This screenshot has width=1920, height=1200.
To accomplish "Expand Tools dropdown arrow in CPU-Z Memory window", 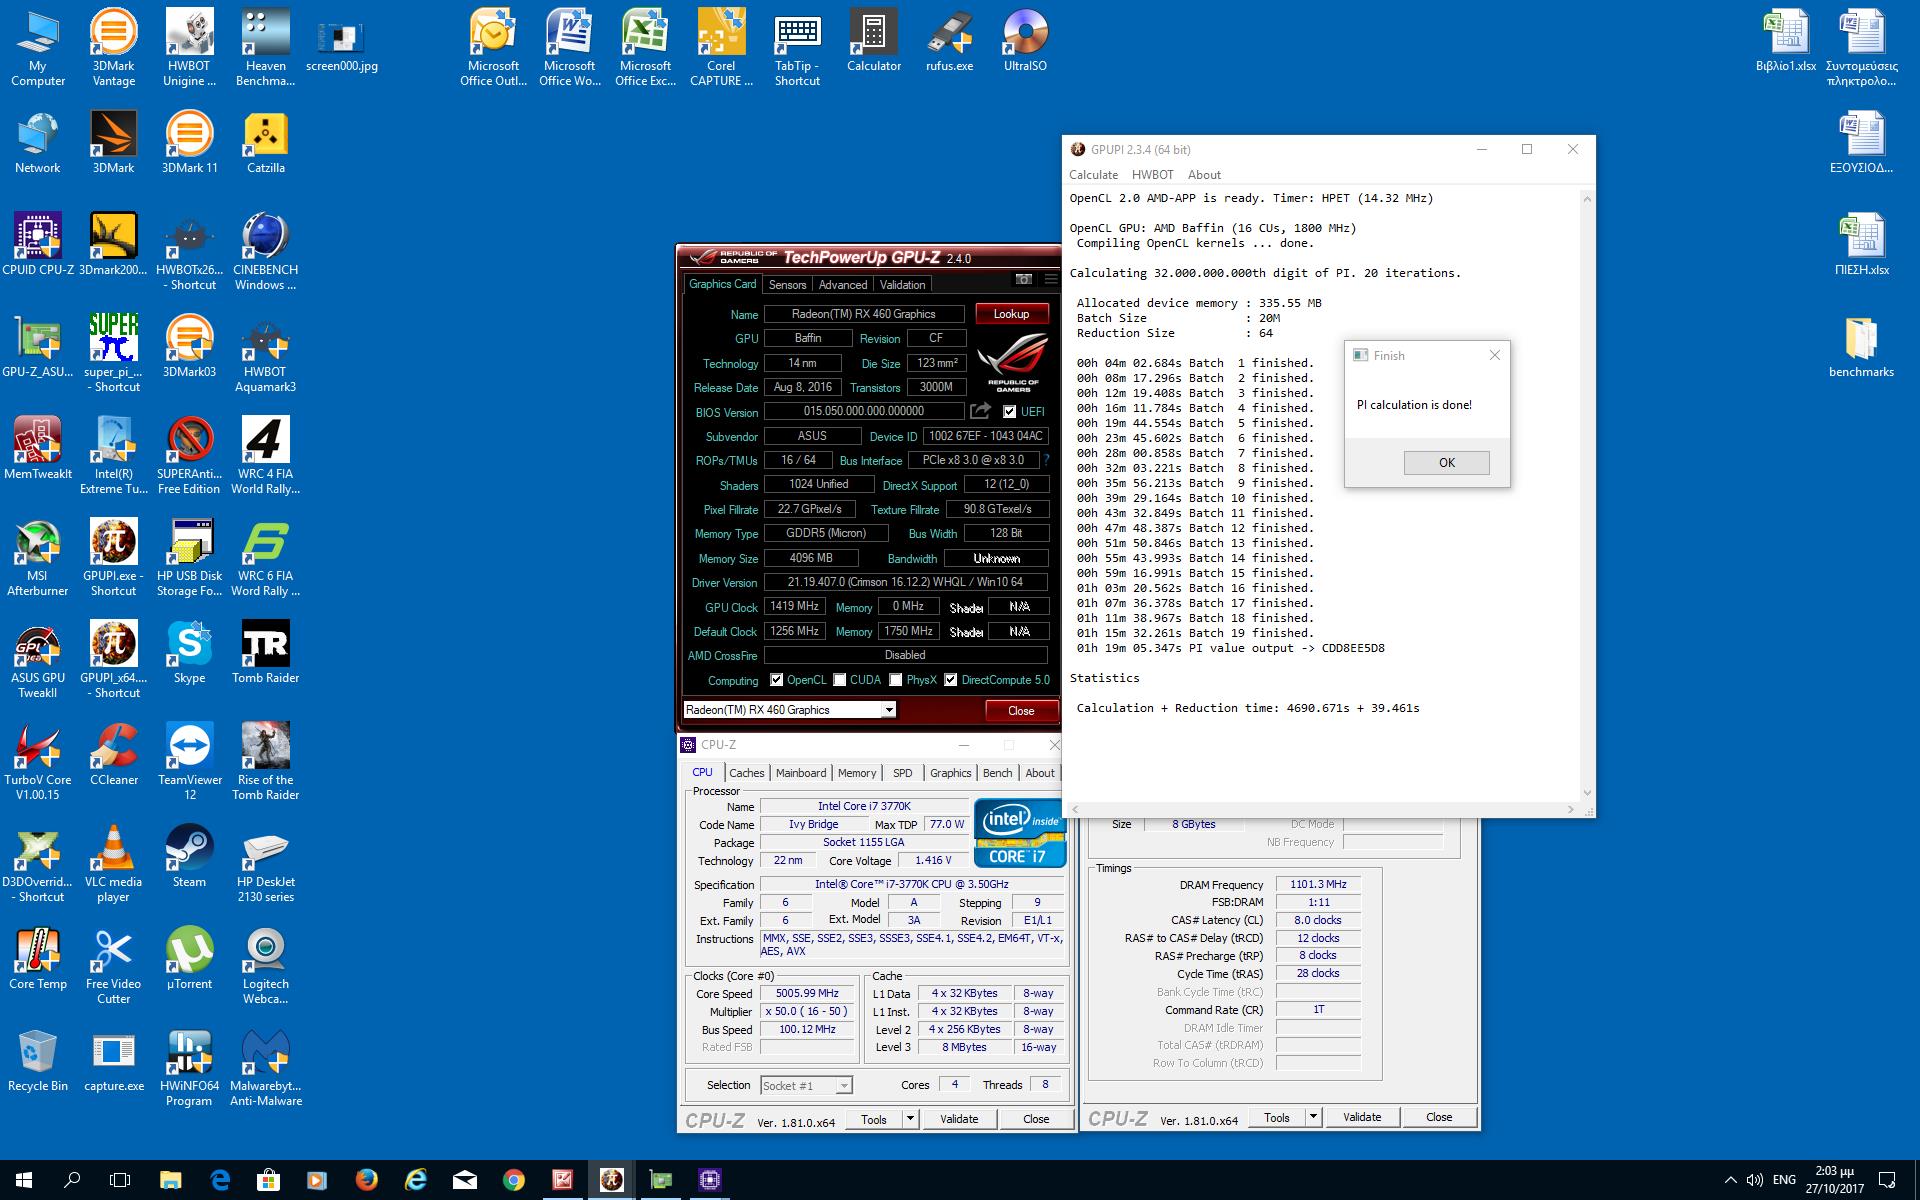I will coord(1313,1117).
